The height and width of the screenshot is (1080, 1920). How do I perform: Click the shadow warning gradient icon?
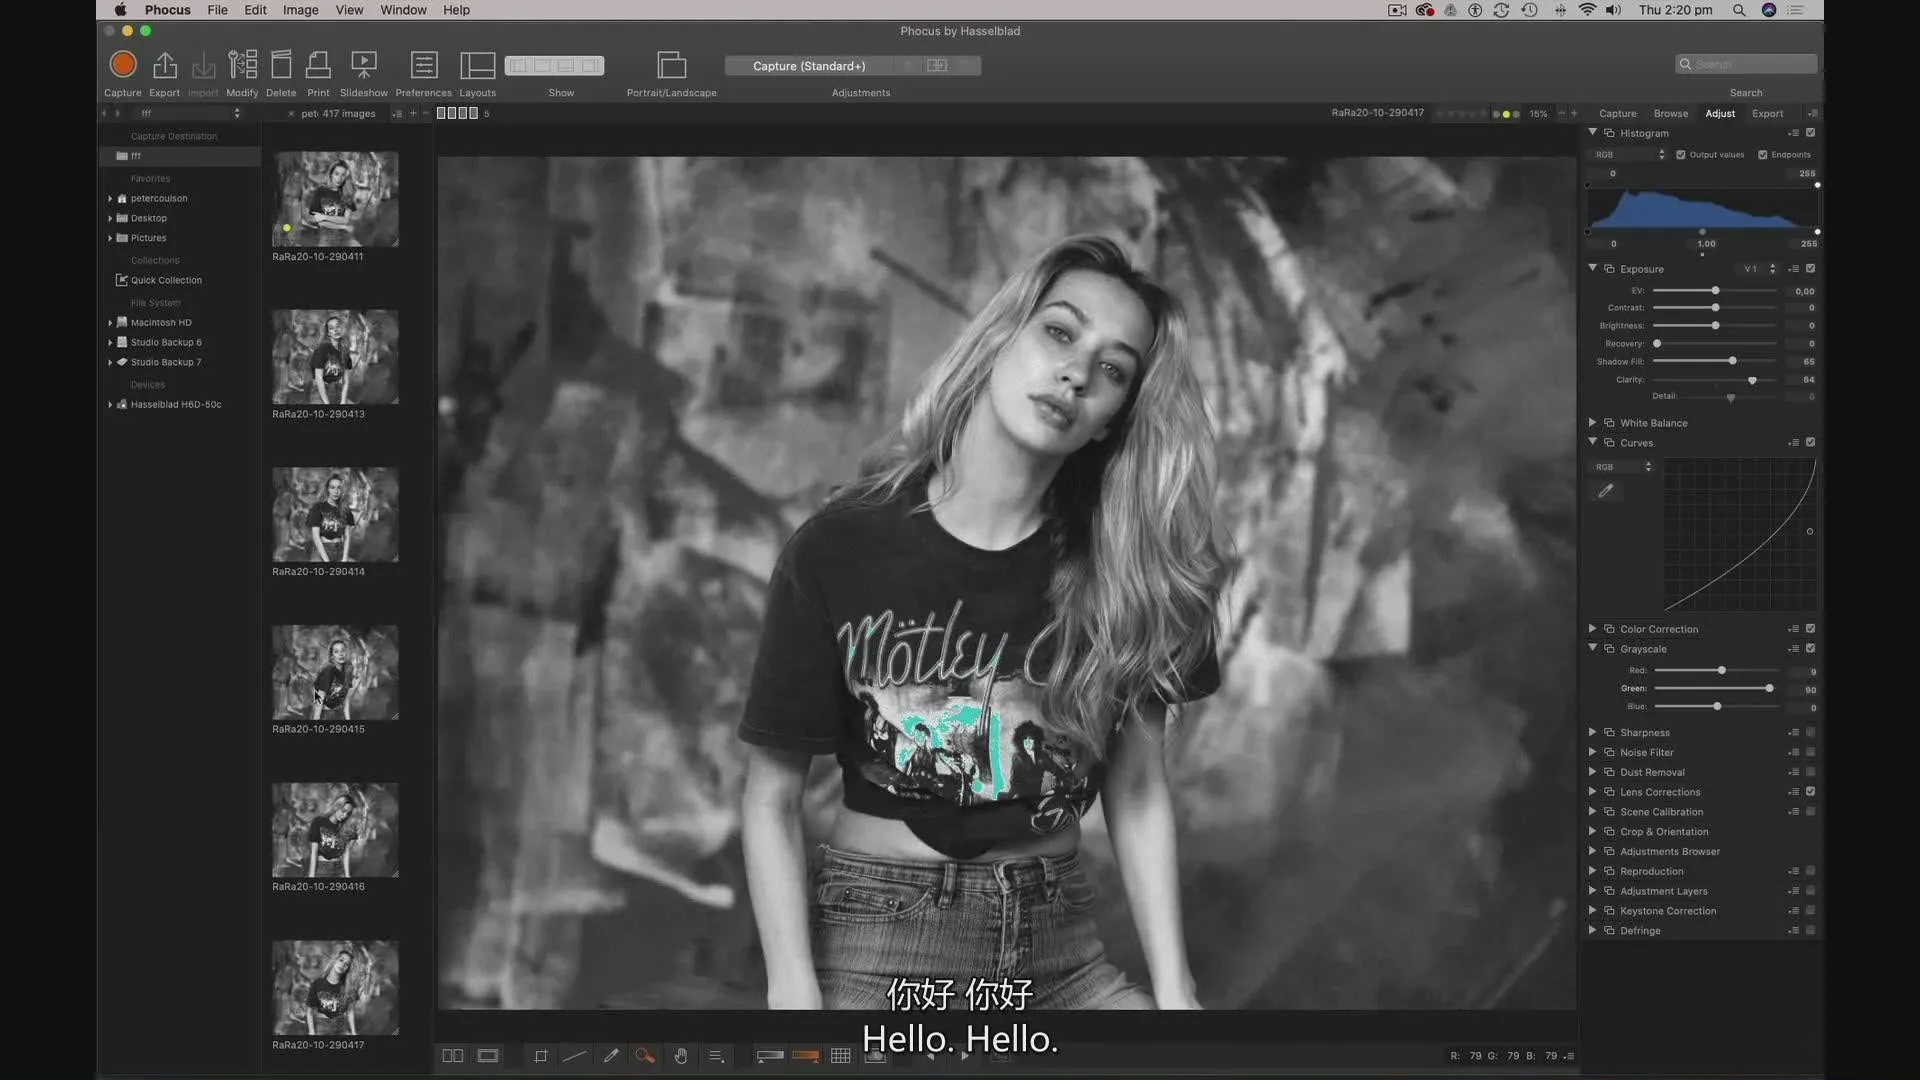pyautogui.click(x=770, y=1056)
